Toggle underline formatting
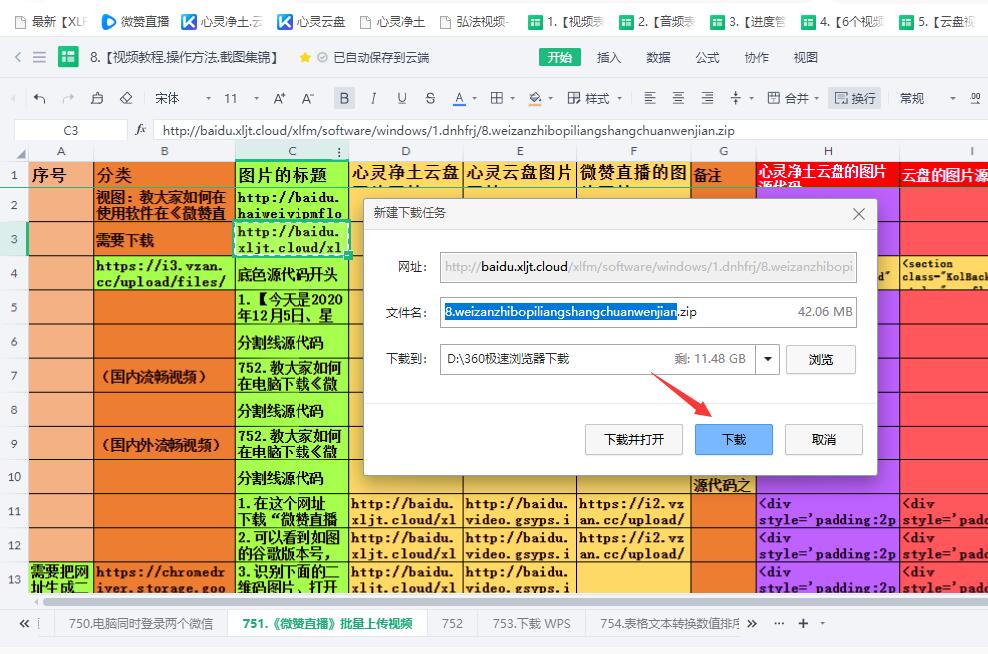Screen dimensions: 988x654 [401, 98]
